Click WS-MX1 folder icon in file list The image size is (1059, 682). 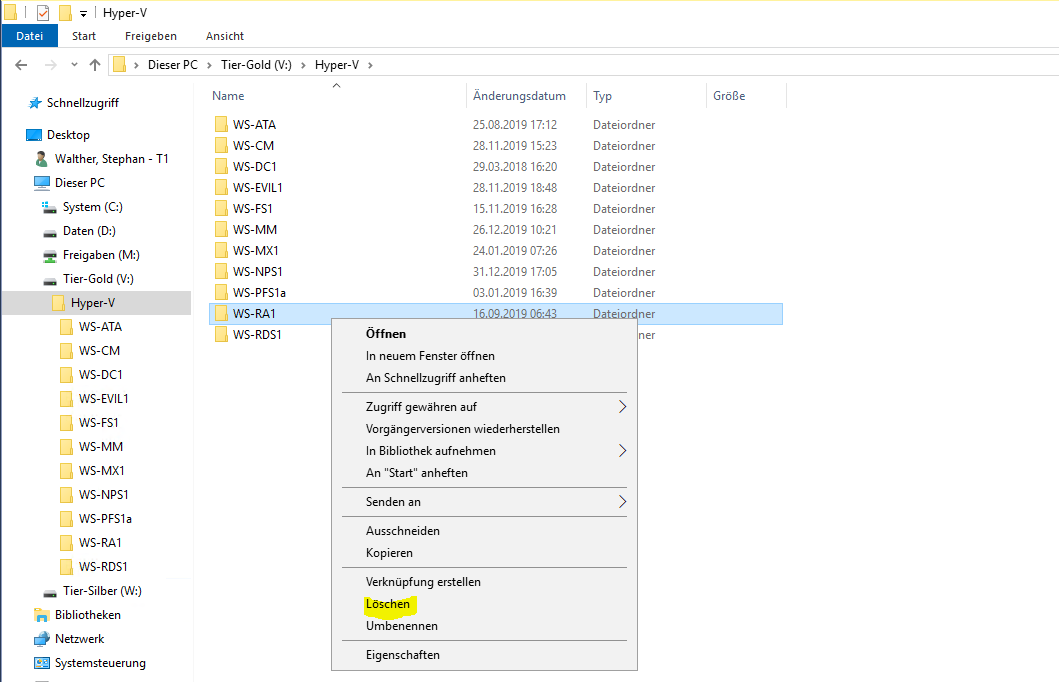221,250
